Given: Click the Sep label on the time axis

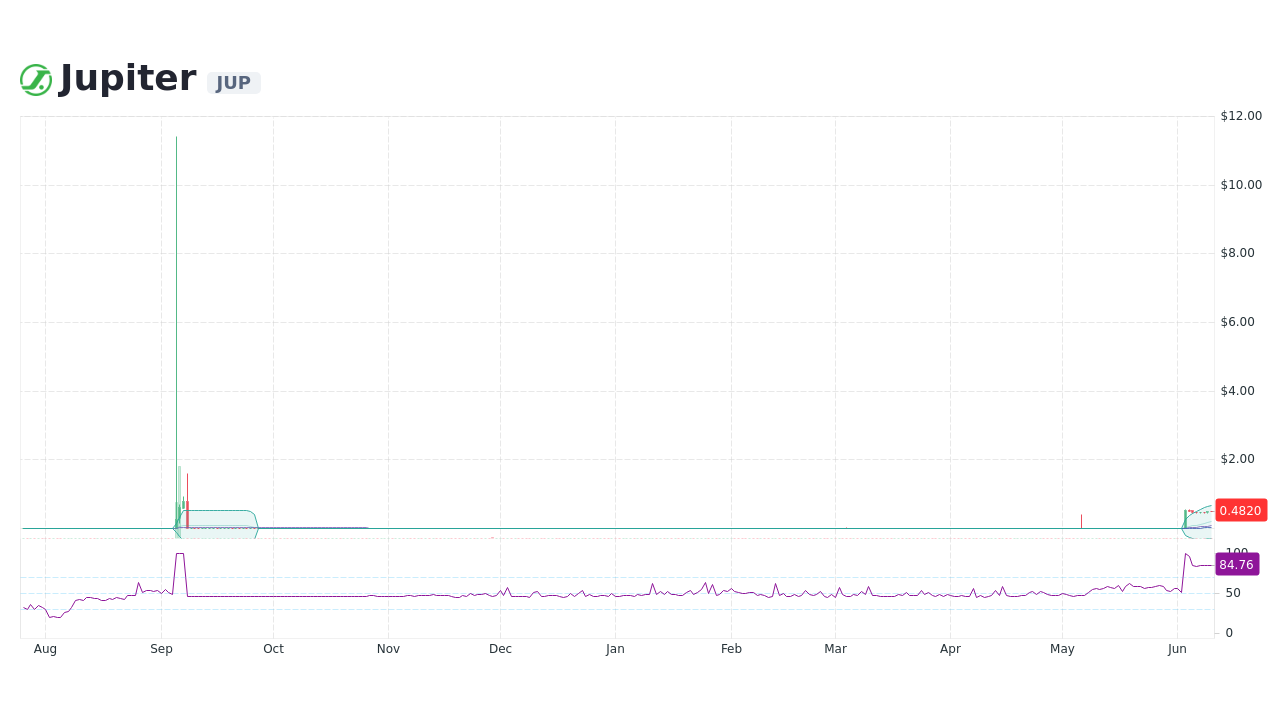Looking at the screenshot, I should [161, 648].
